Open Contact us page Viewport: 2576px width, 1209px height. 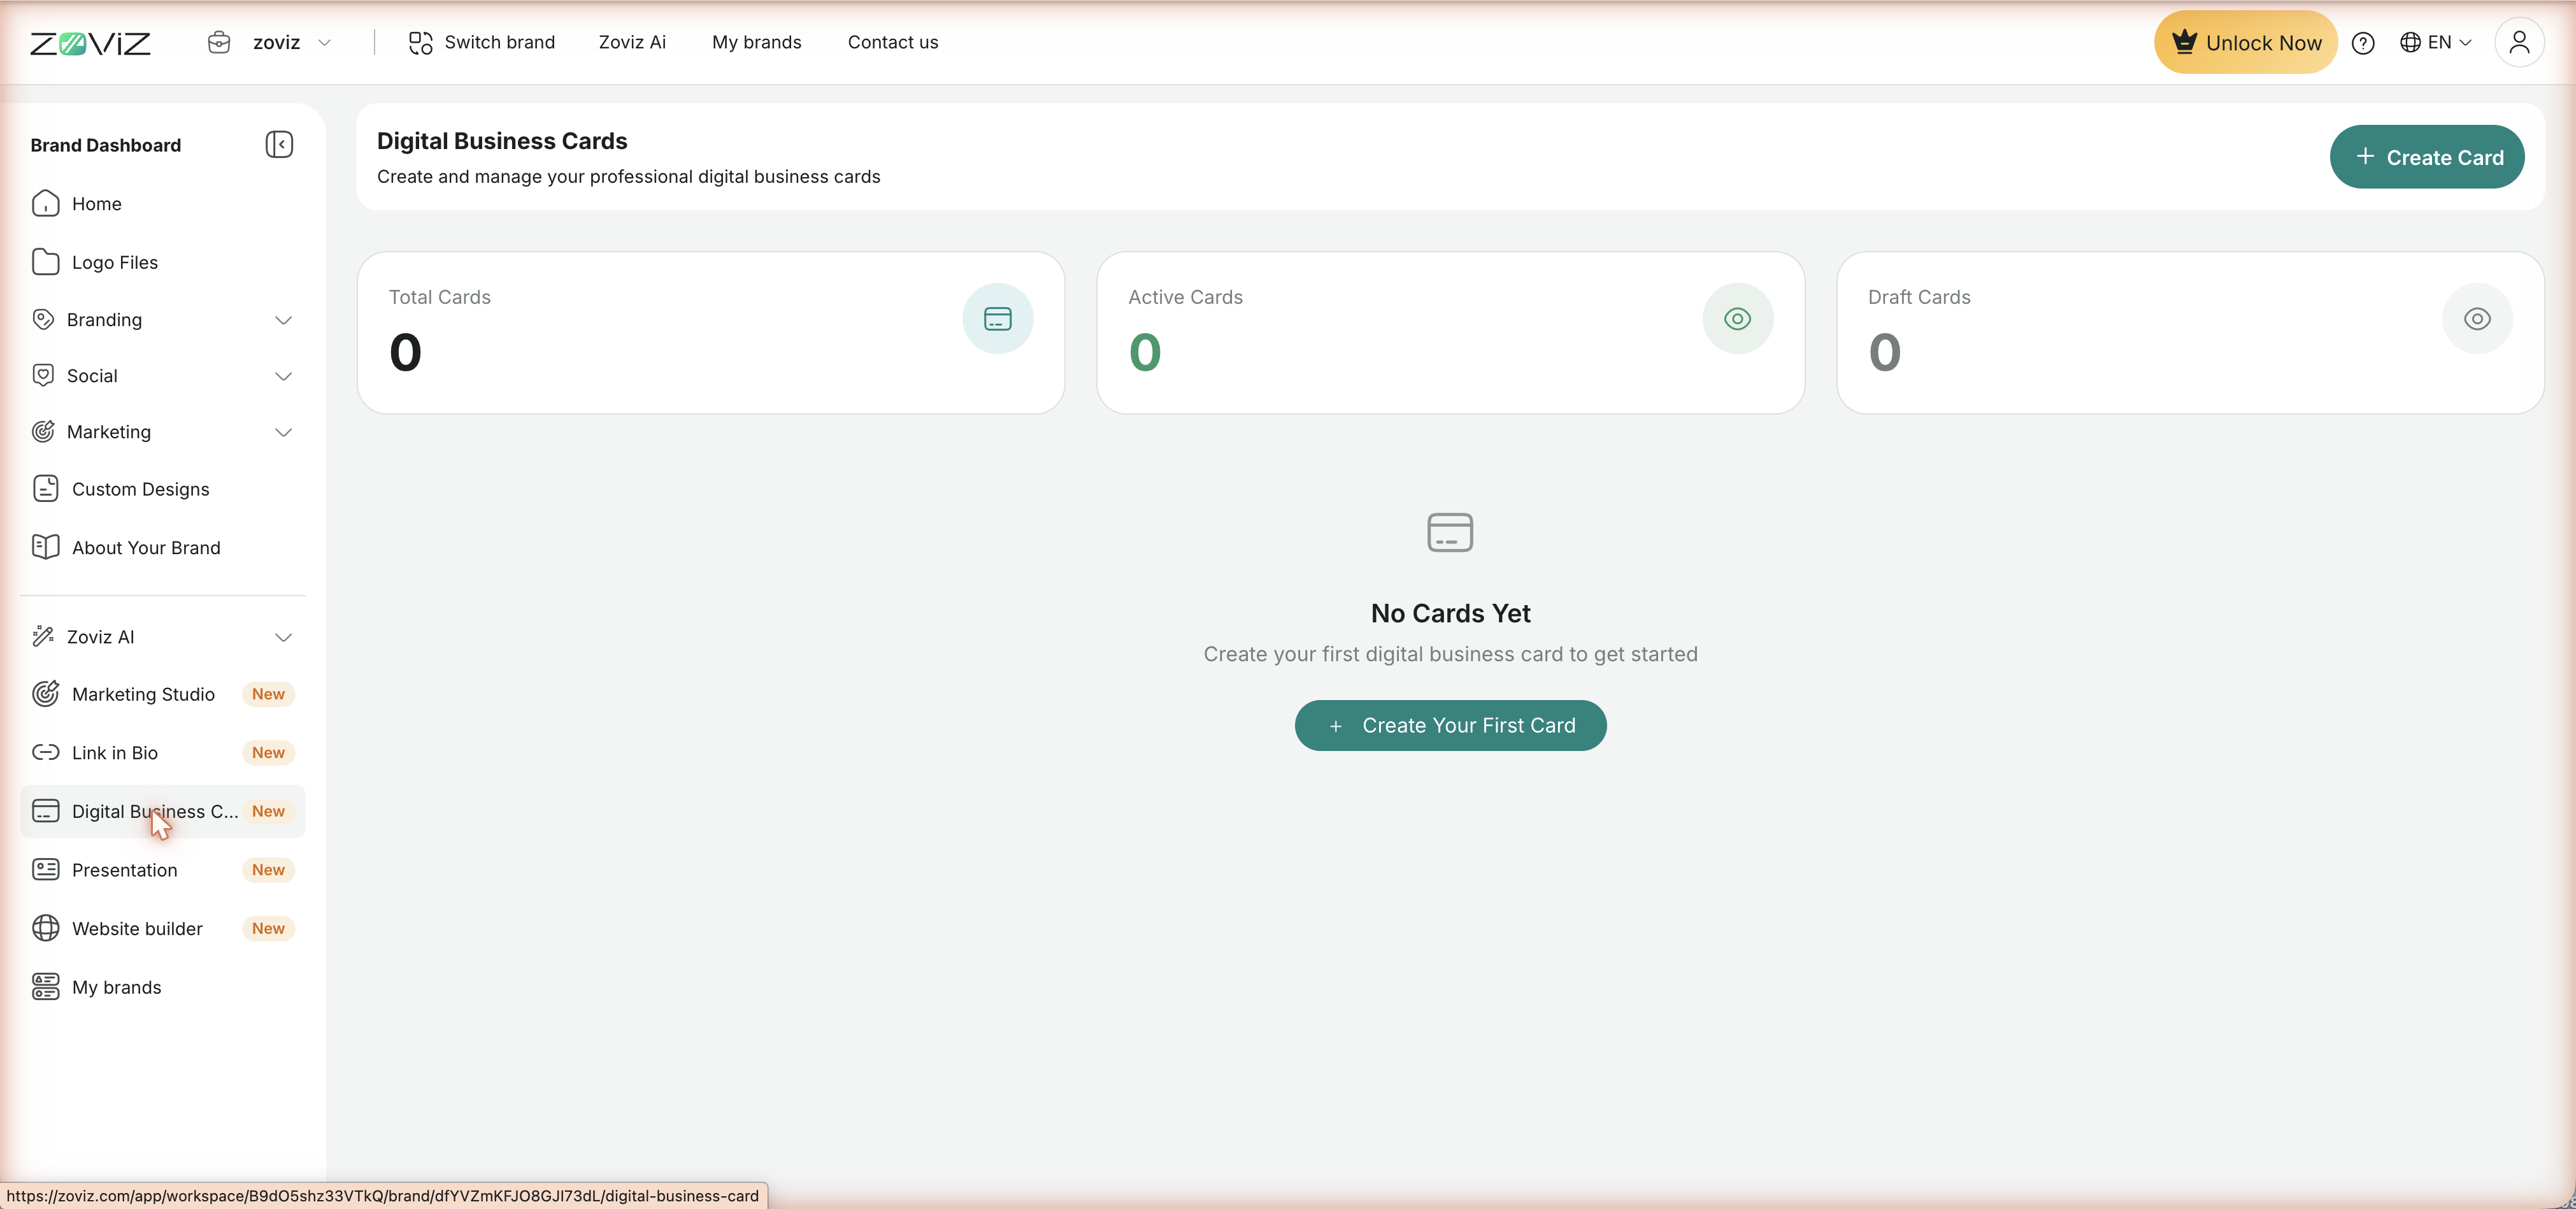click(x=893, y=42)
